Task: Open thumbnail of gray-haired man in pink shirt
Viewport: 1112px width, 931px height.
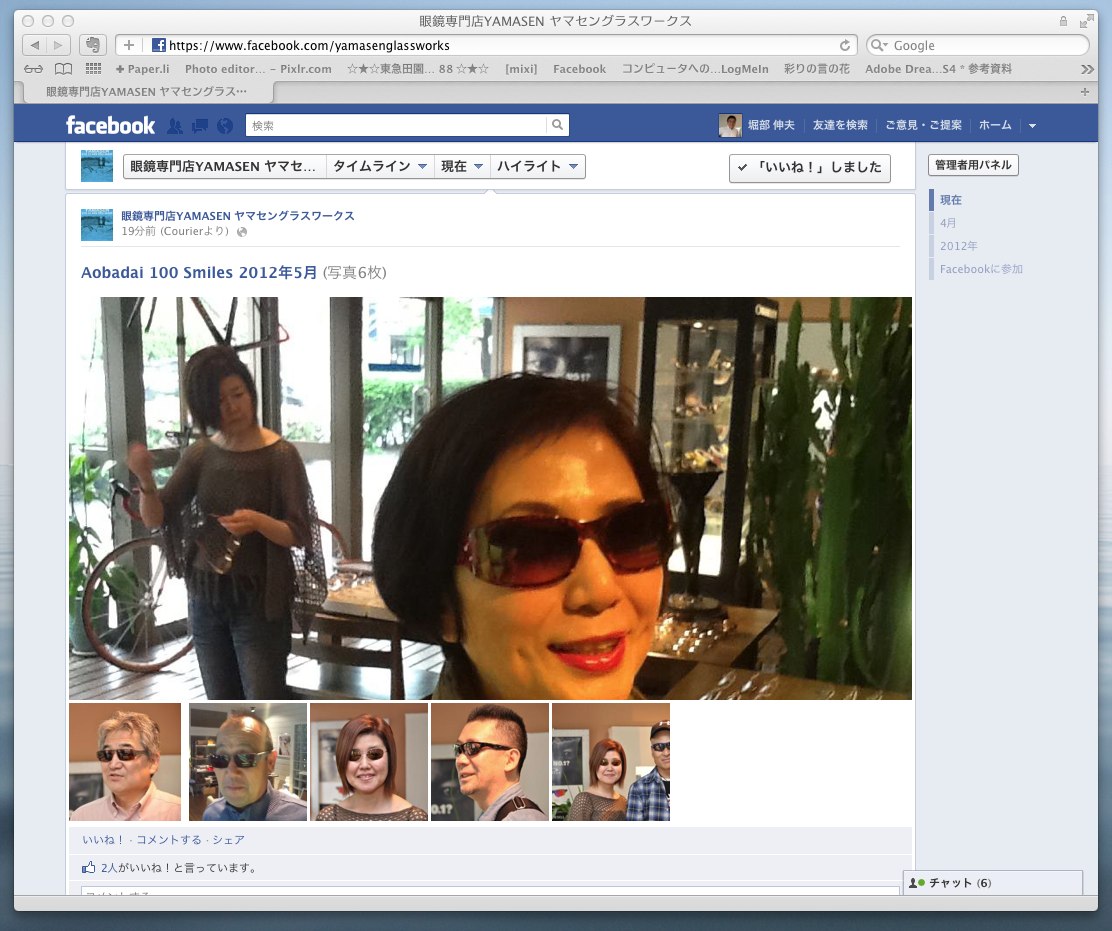Action: coord(125,762)
